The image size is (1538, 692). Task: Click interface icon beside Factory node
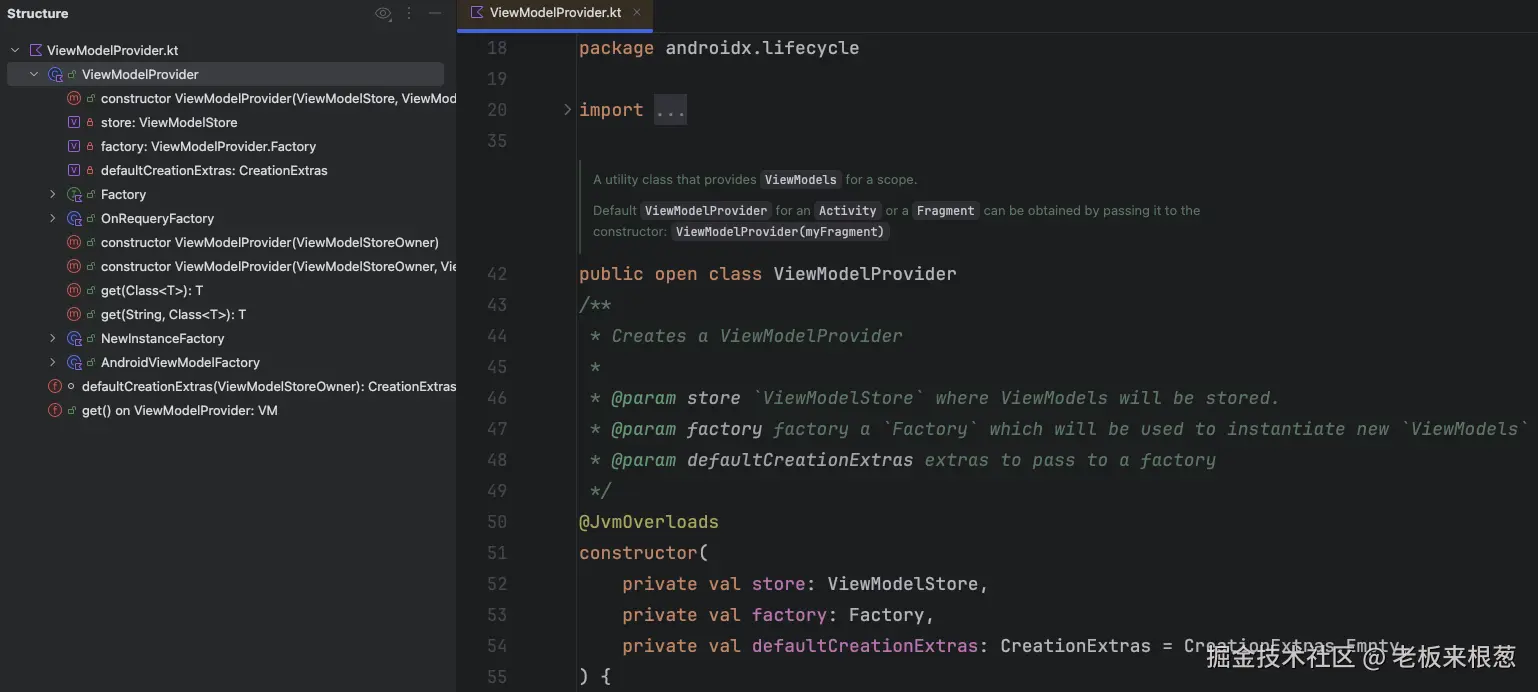(73, 194)
